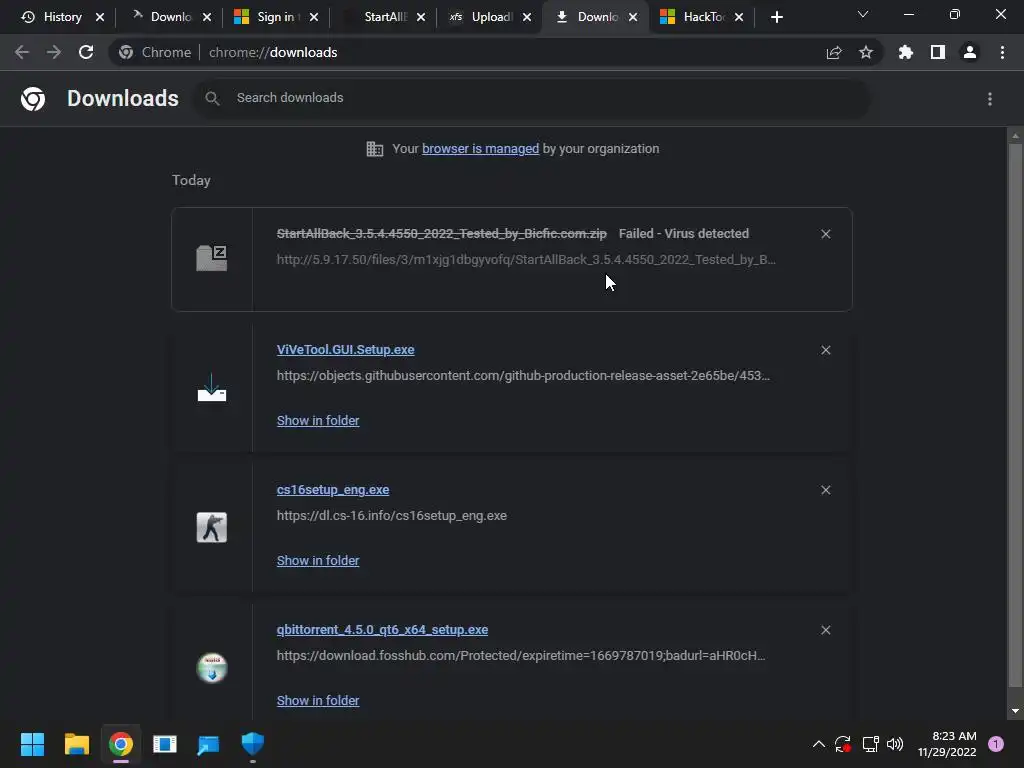The height and width of the screenshot is (768, 1024).
Task: Open the Extensions puzzle icon
Action: (906, 52)
